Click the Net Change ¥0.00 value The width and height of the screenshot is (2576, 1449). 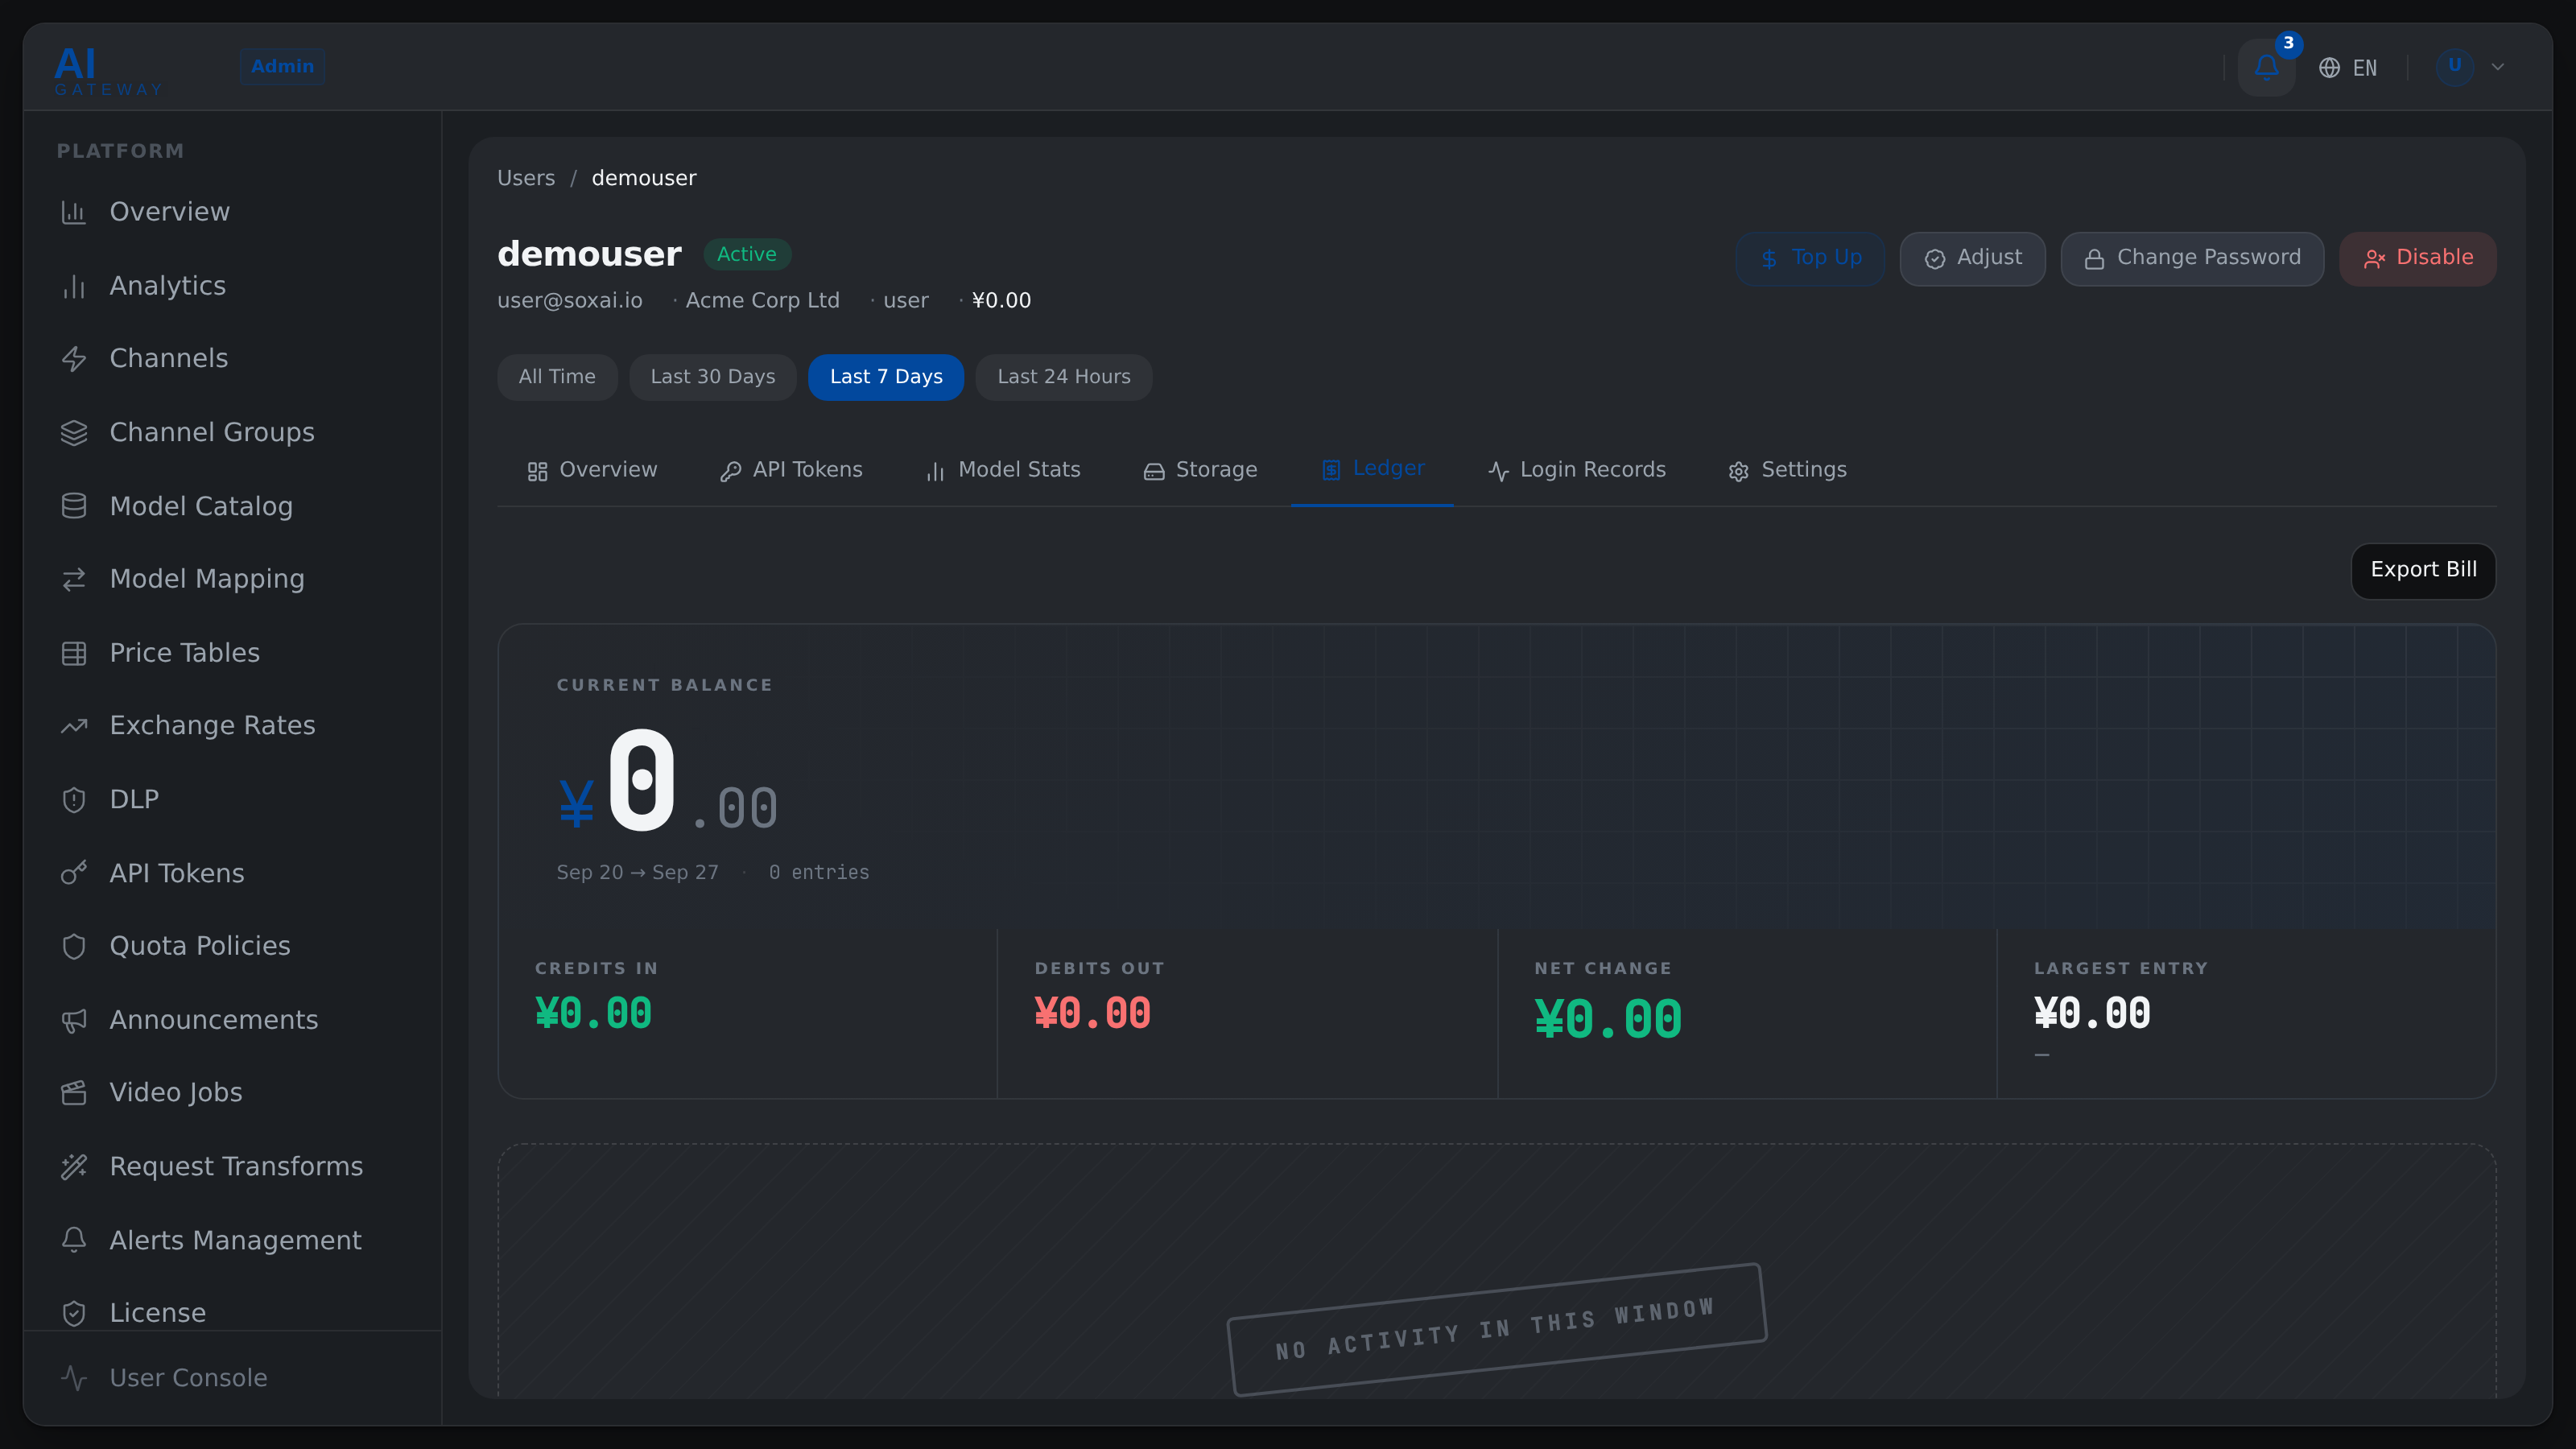(1608, 1020)
